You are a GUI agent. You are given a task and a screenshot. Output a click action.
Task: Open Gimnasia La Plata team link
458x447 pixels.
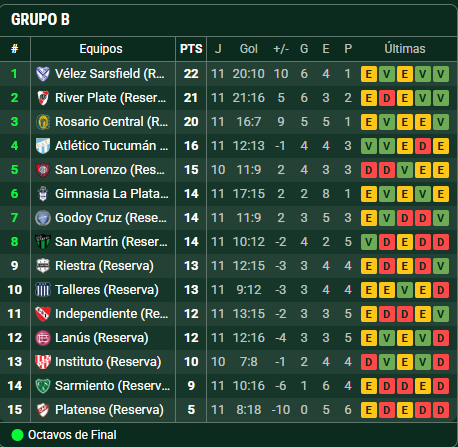(111, 194)
